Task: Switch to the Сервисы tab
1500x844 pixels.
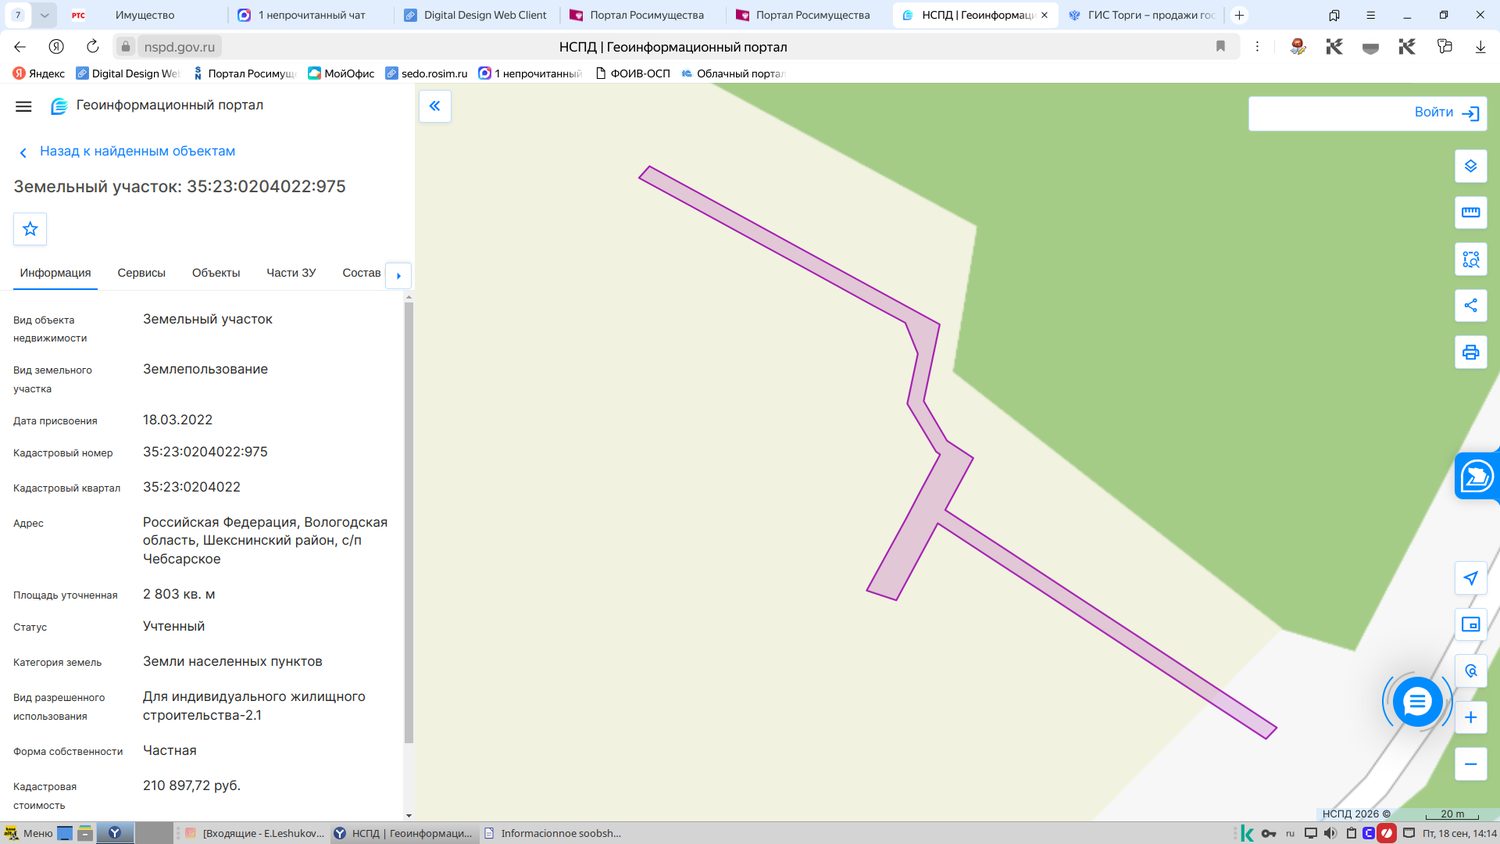Action: click(x=141, y=273)
